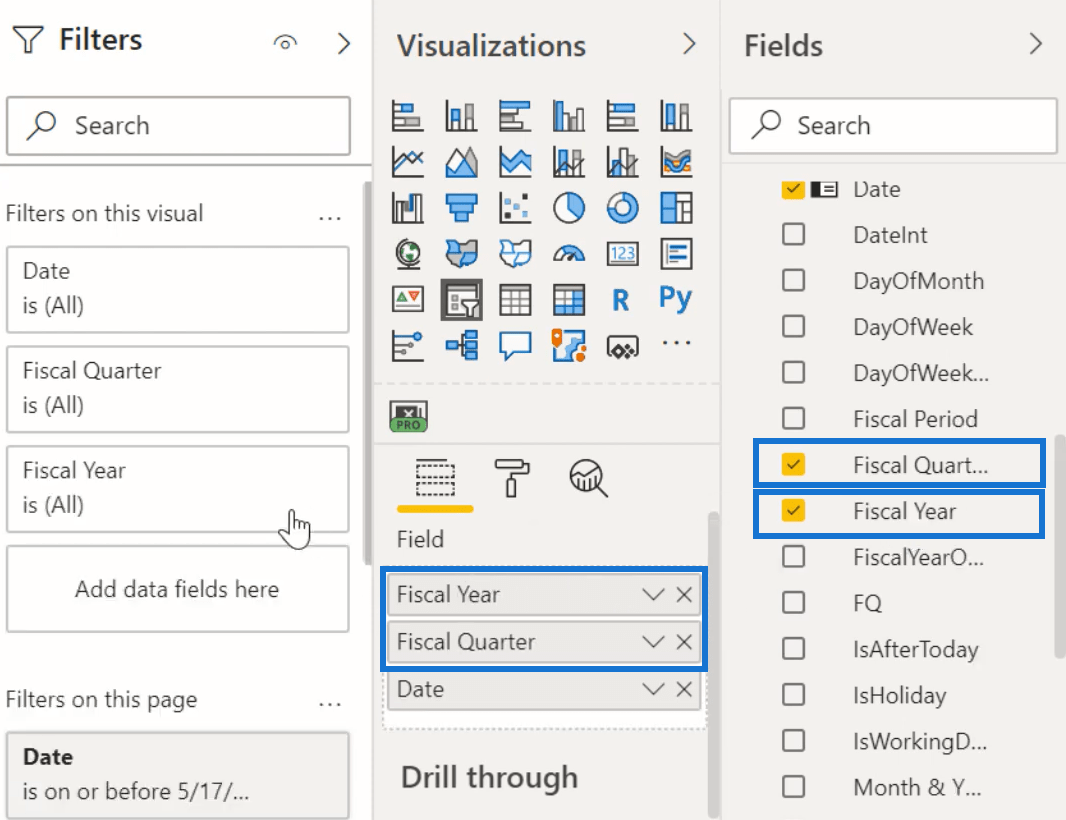Select the KPI visual

coord(407,299)
